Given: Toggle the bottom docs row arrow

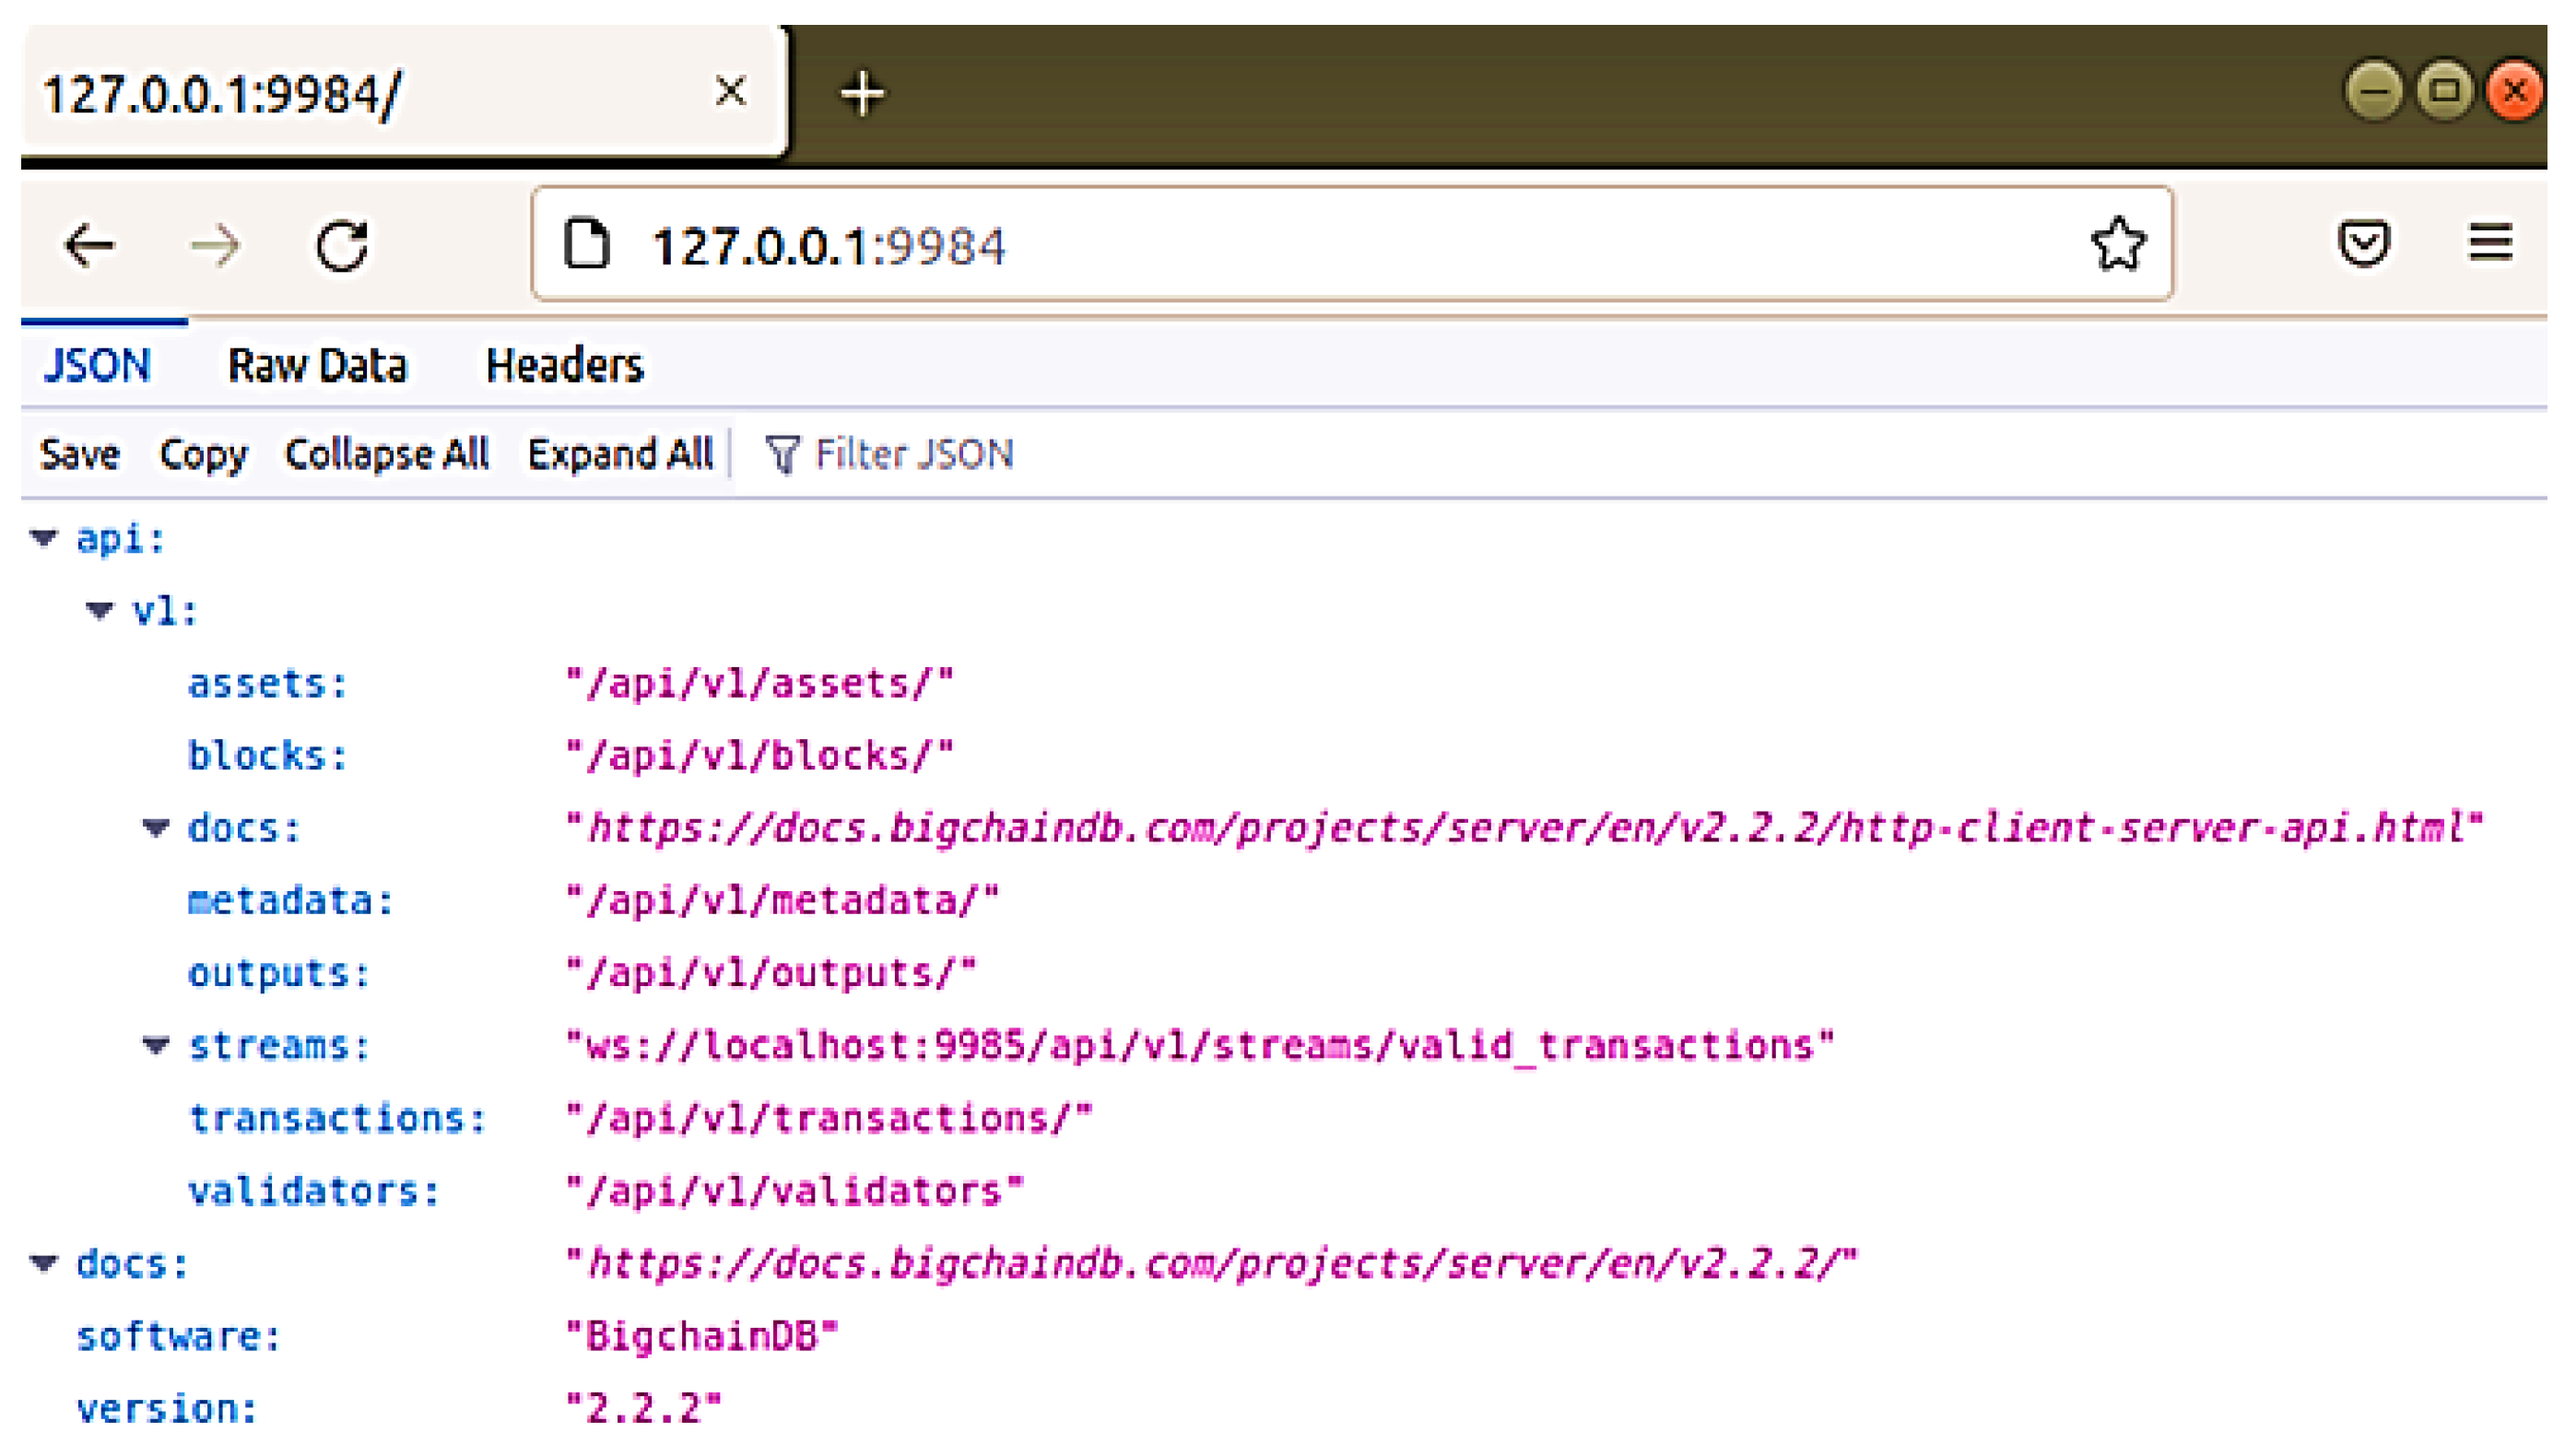Looking at the screenshot, I should 44,1264.
